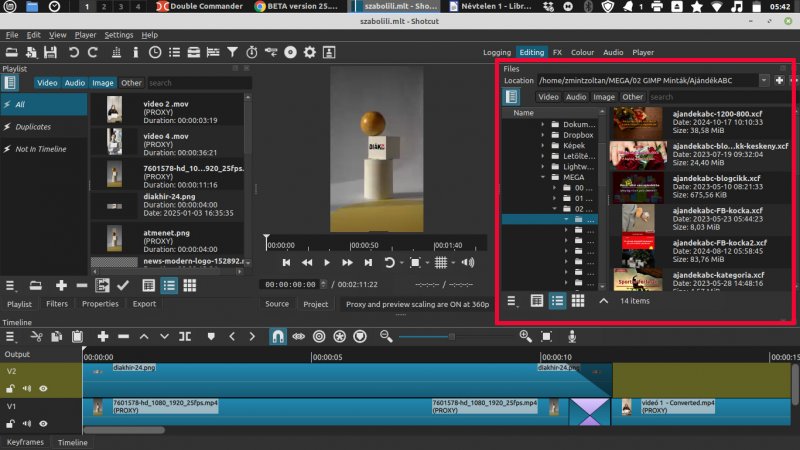
Task: Select the Image filter in Playlist
Action: [x=102, y=83]
